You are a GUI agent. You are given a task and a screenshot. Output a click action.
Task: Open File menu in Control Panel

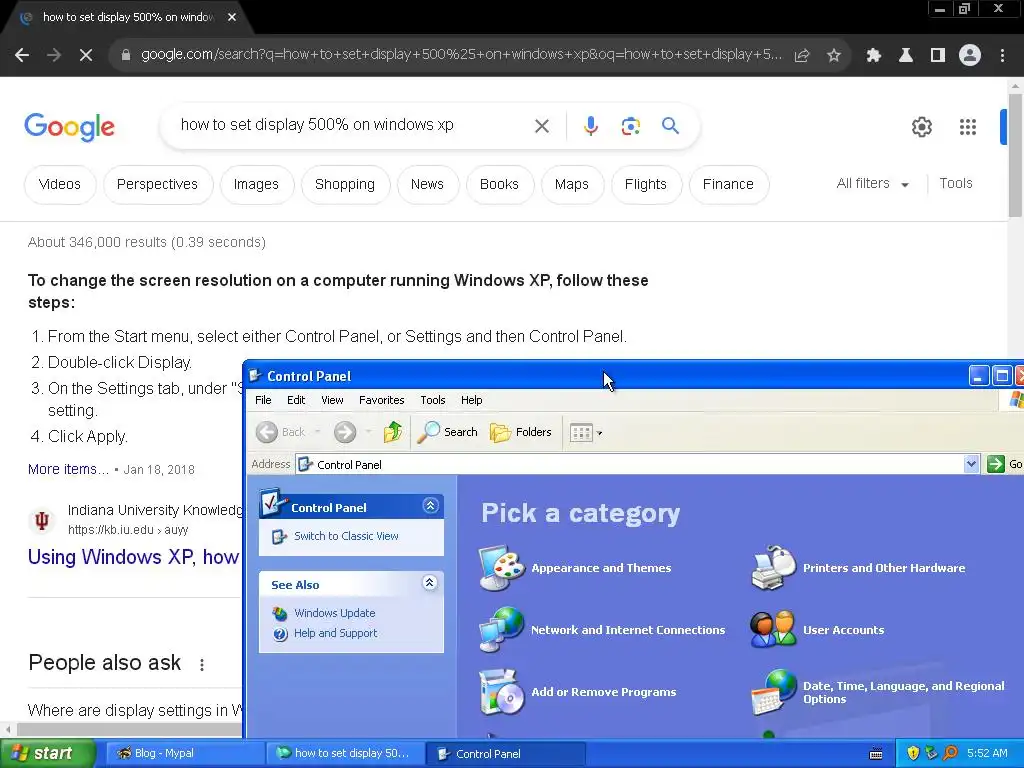(x=263, y=400)
